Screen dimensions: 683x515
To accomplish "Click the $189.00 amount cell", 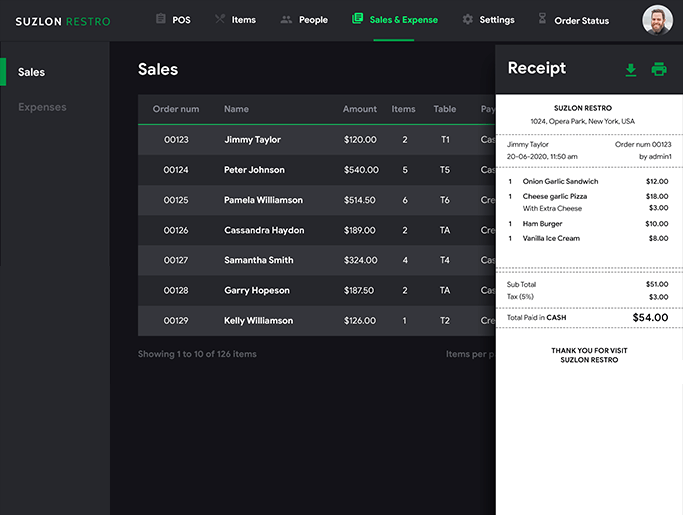I will 359,230.
